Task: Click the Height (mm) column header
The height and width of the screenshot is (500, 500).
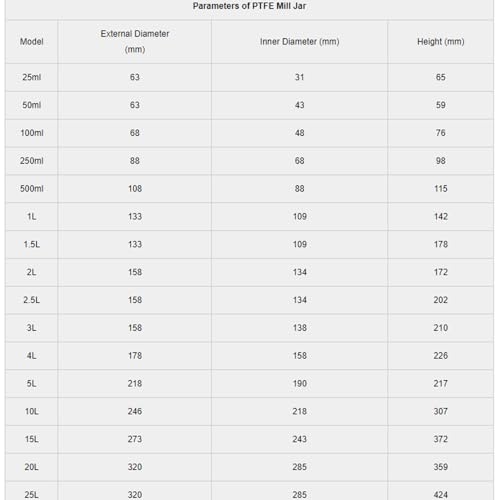Action: tap(441, 42)
